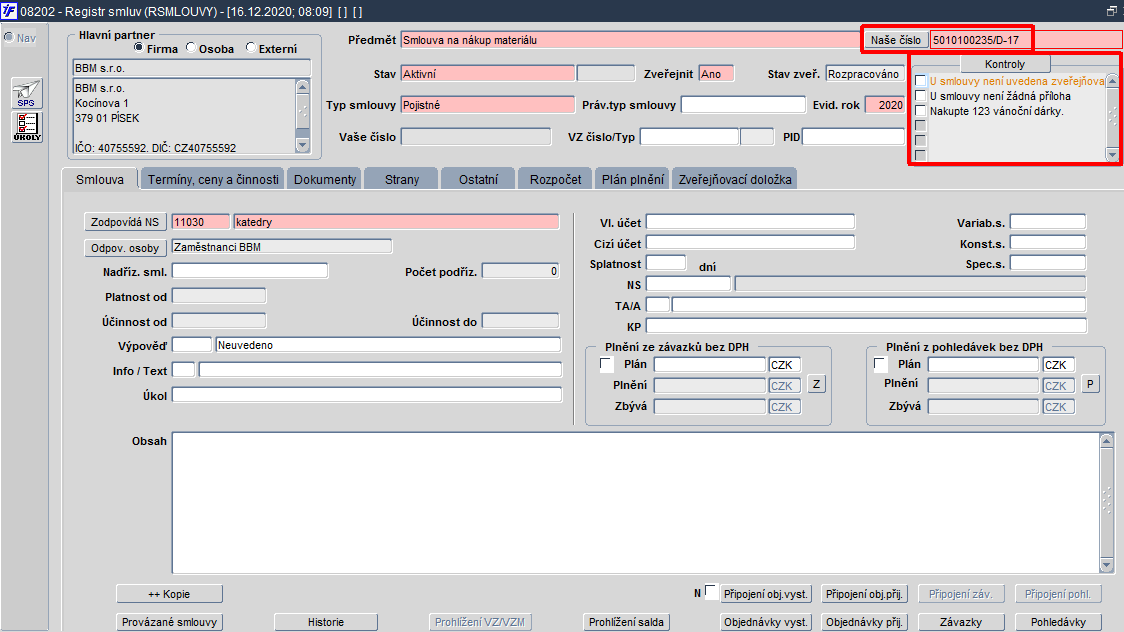Click the Provázané smlouvy button
1124x632 pixels.
pyautogui.click(x=169, y=622)
